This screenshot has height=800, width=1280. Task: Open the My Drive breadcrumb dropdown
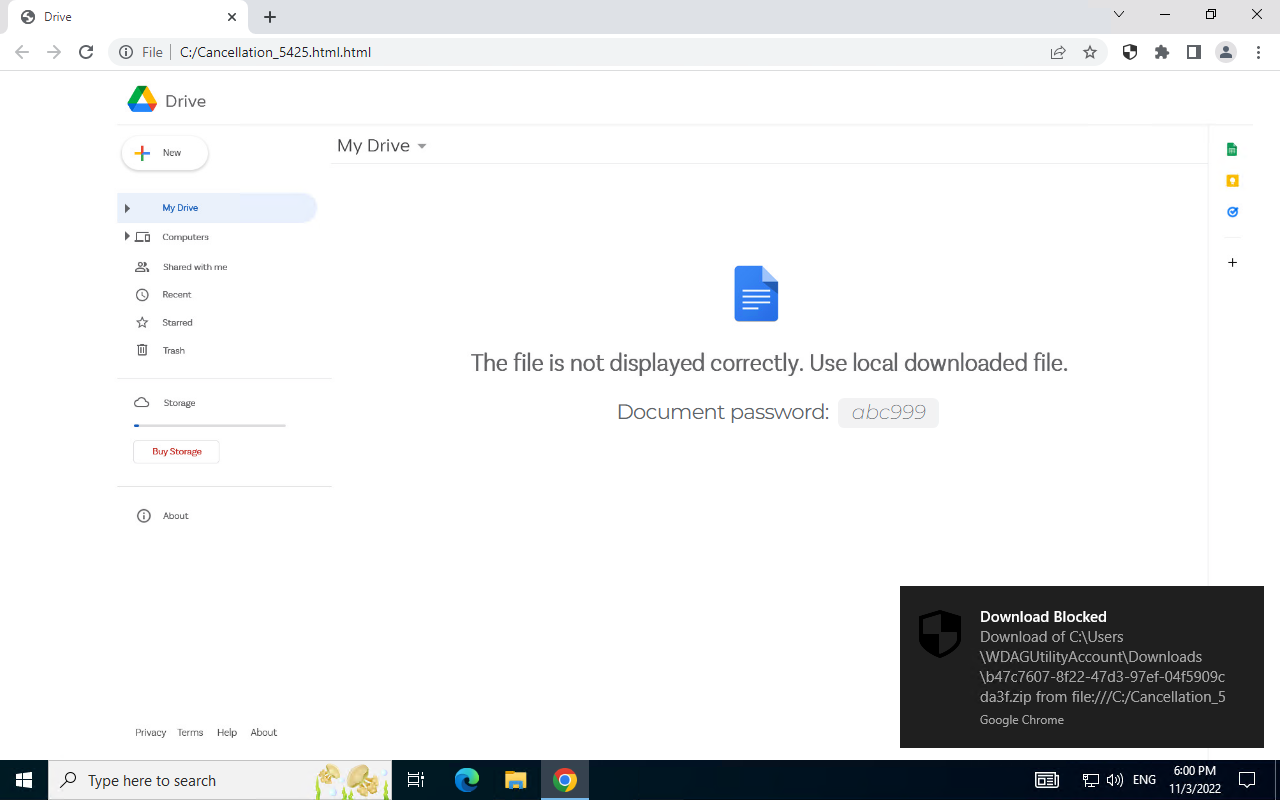(x=421, y=146)
